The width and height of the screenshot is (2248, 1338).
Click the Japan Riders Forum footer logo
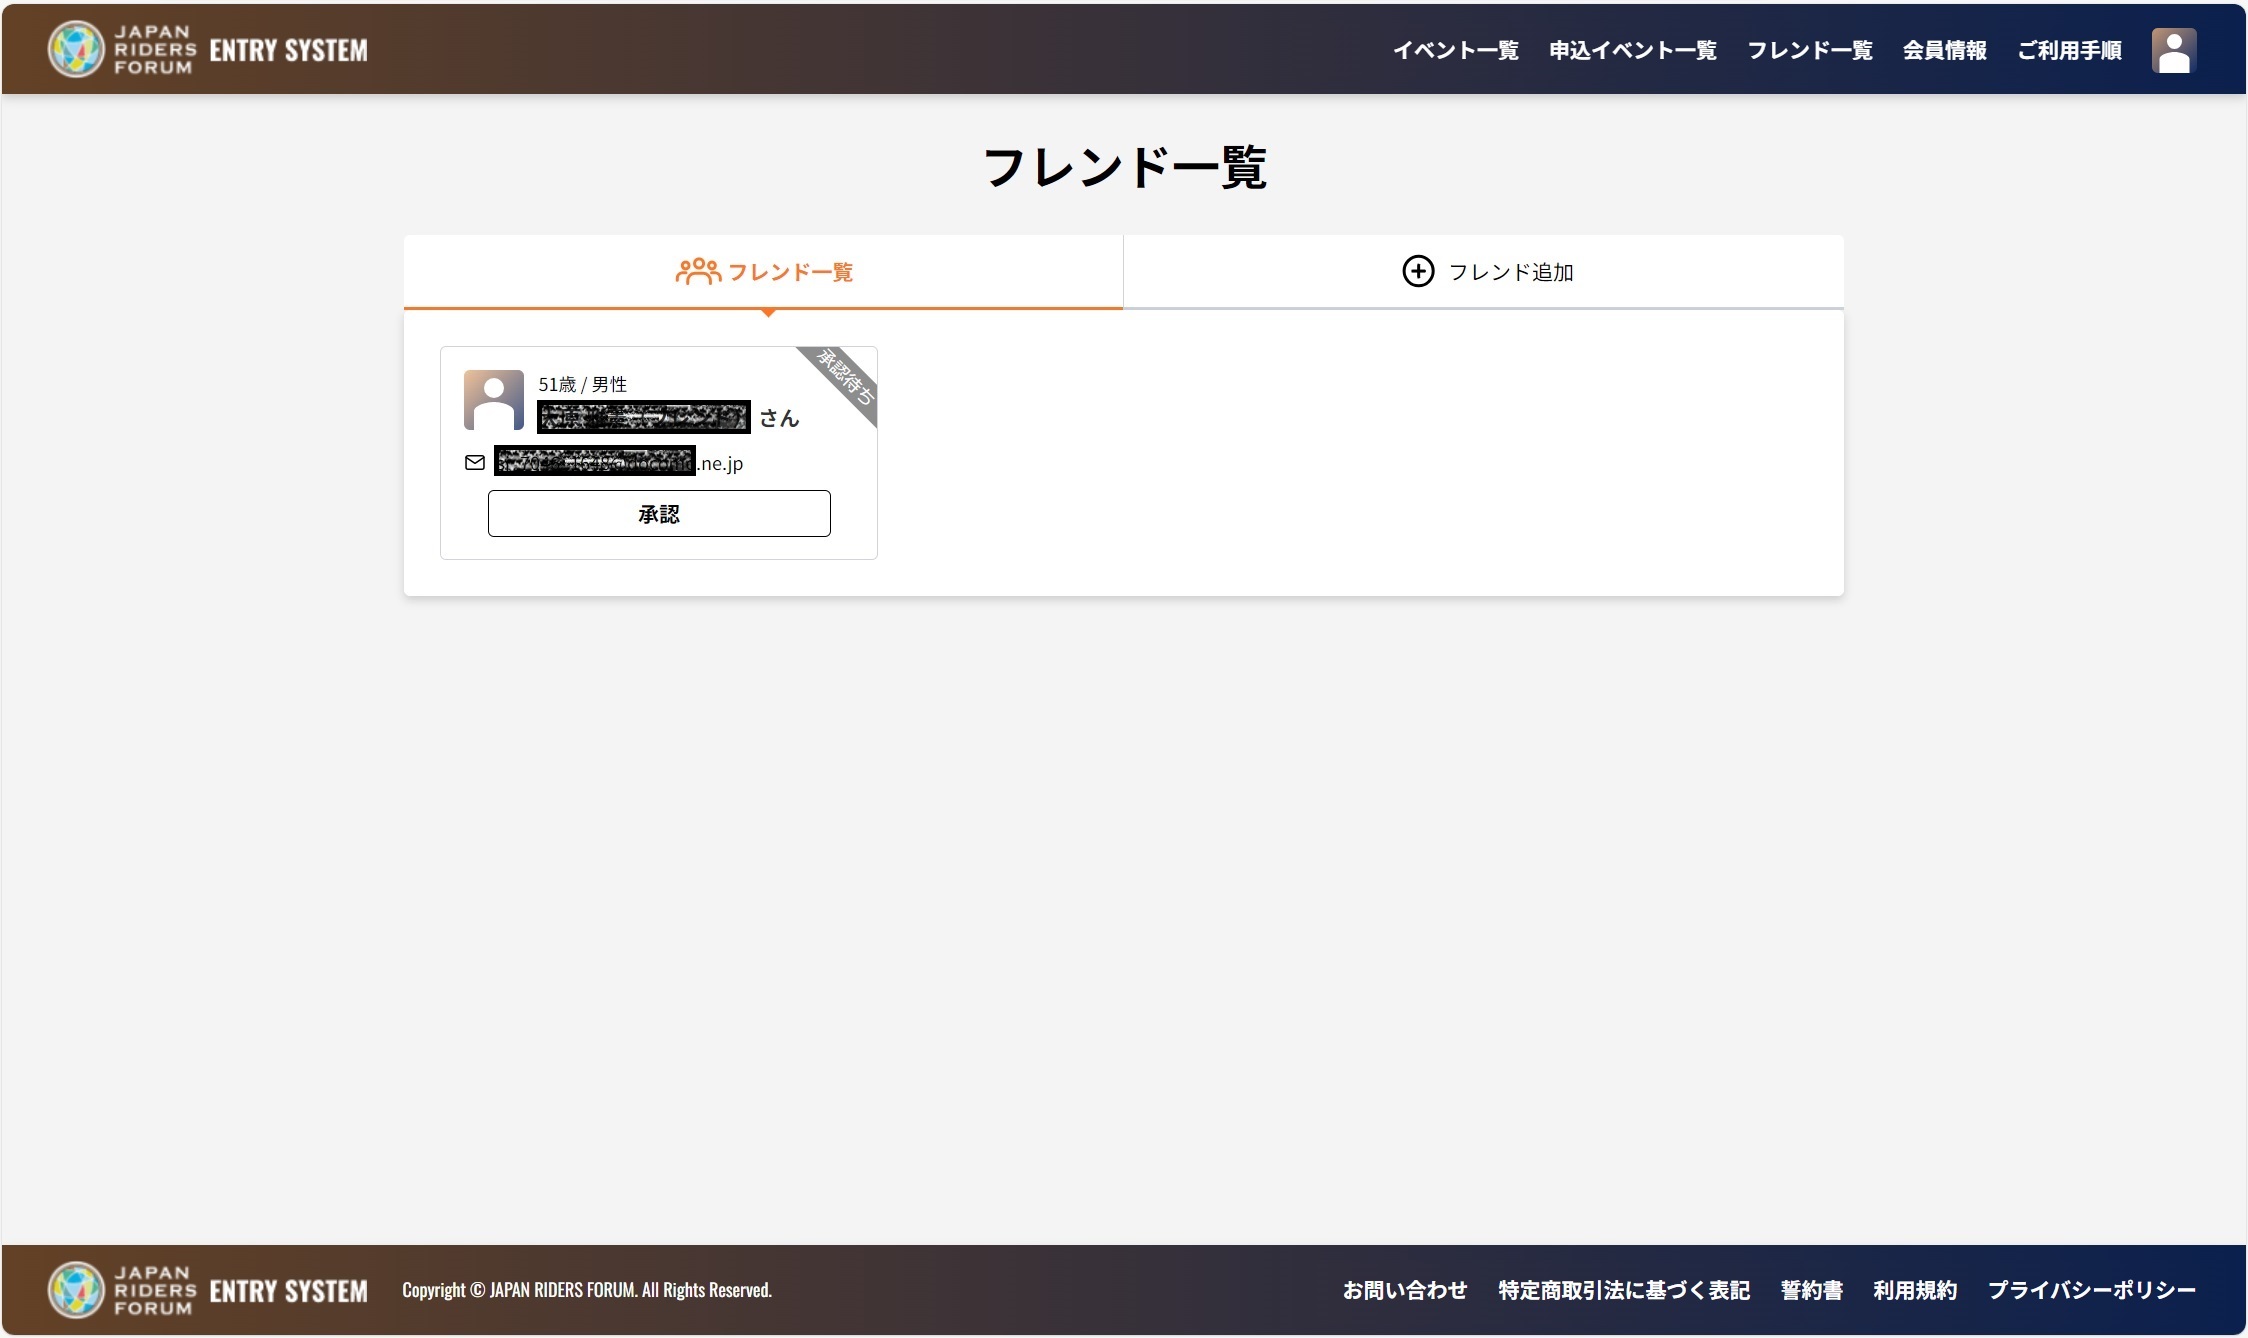tap(207, 1290)
